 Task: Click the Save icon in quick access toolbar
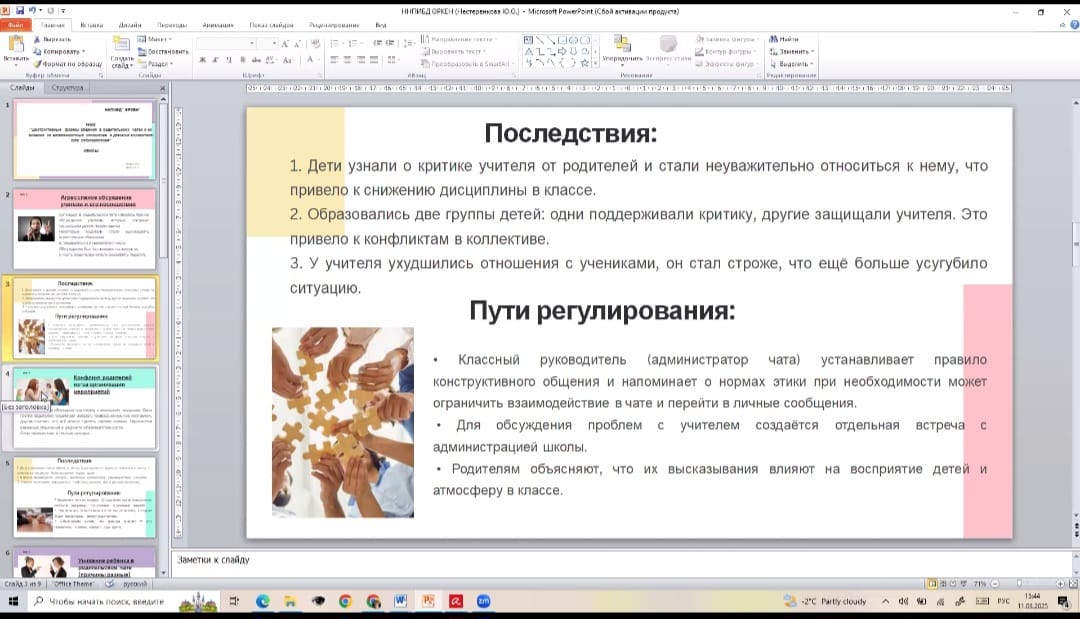click(20, 11)
